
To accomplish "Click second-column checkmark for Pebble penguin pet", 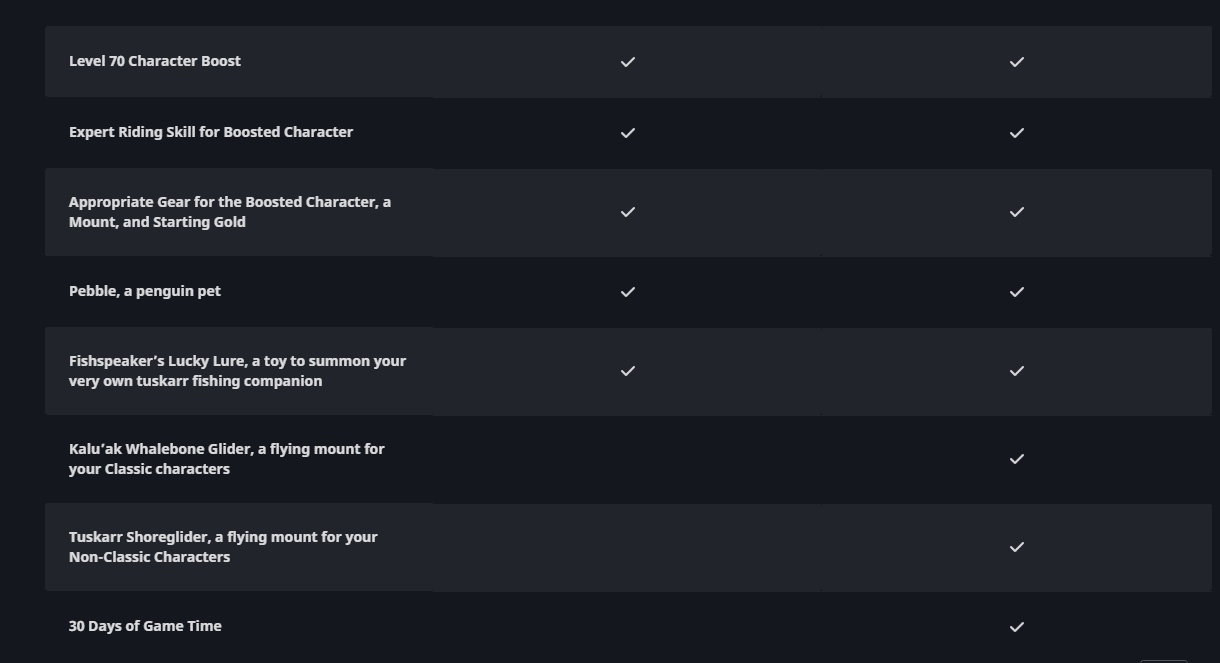I will pyautogui.click(x=1017, y=292).
